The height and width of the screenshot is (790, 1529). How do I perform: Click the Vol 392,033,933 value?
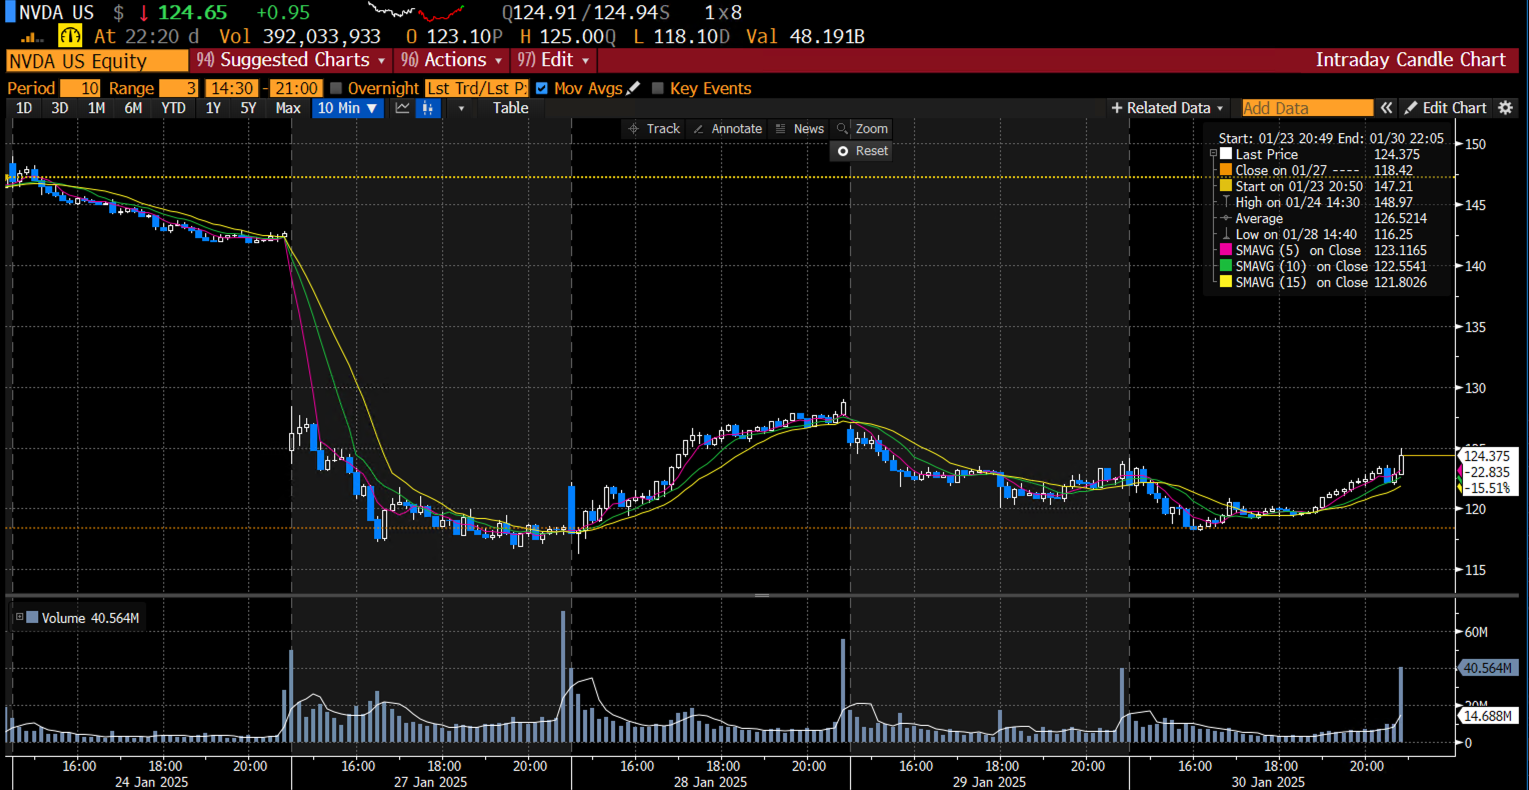pyautogui.click(x=300, y=37)
